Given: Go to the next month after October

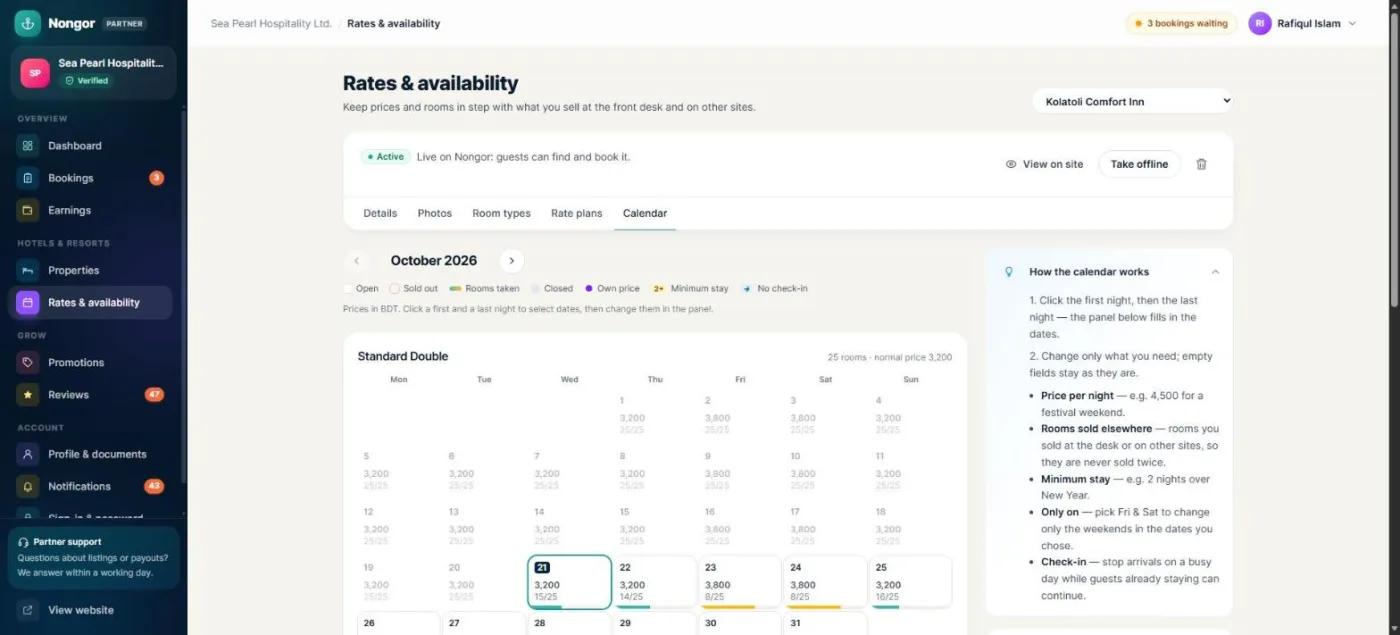Looking at the screenshot, I should coord(512,260).
